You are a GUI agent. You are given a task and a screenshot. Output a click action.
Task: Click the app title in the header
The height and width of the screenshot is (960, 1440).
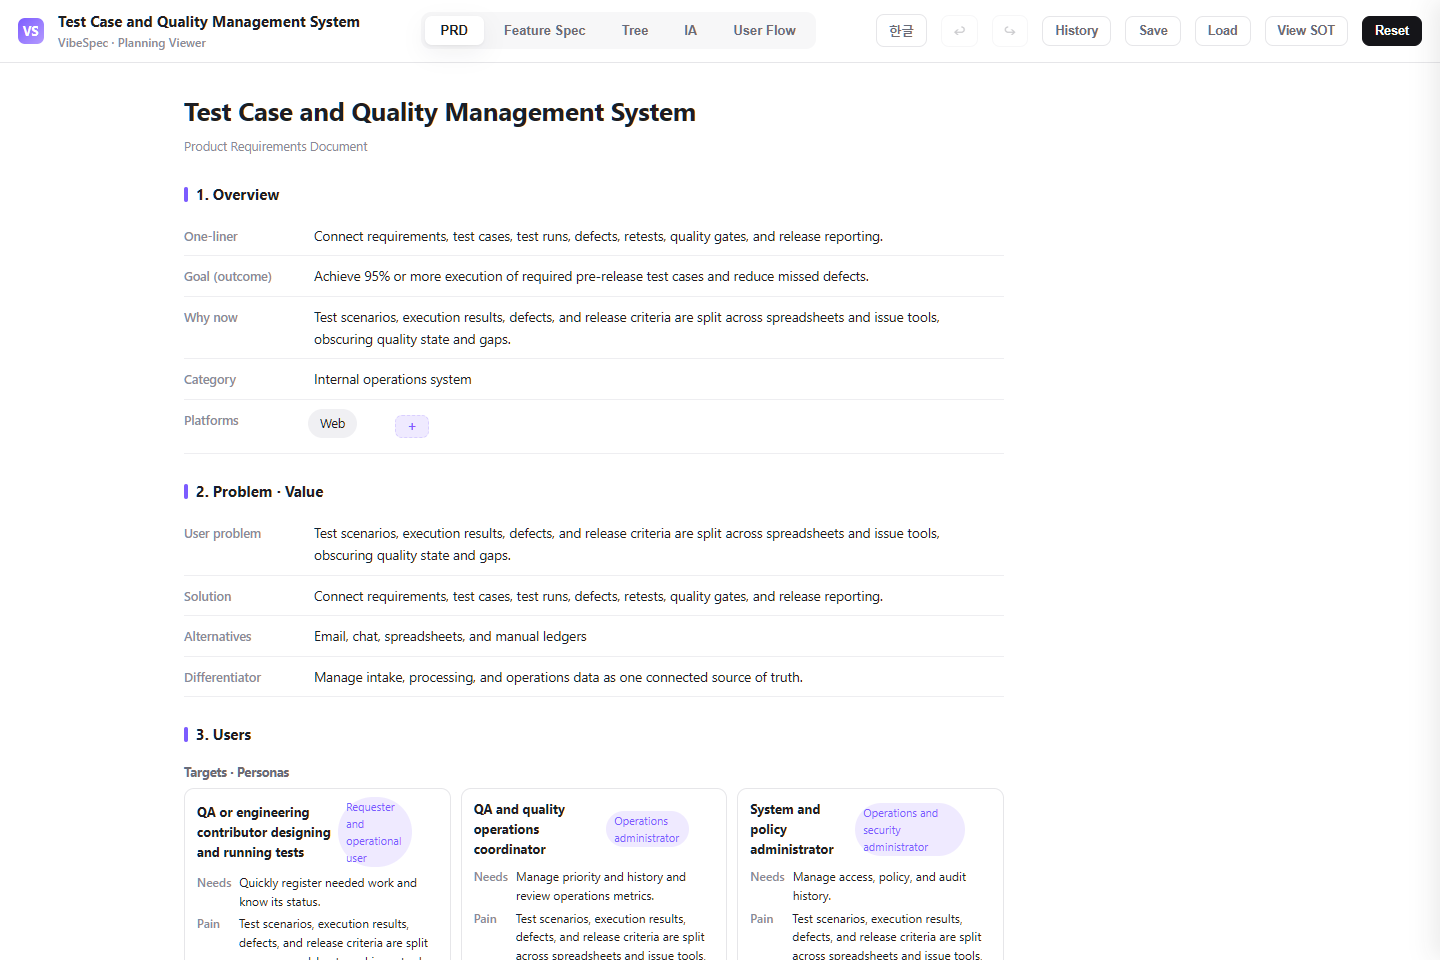209,22
